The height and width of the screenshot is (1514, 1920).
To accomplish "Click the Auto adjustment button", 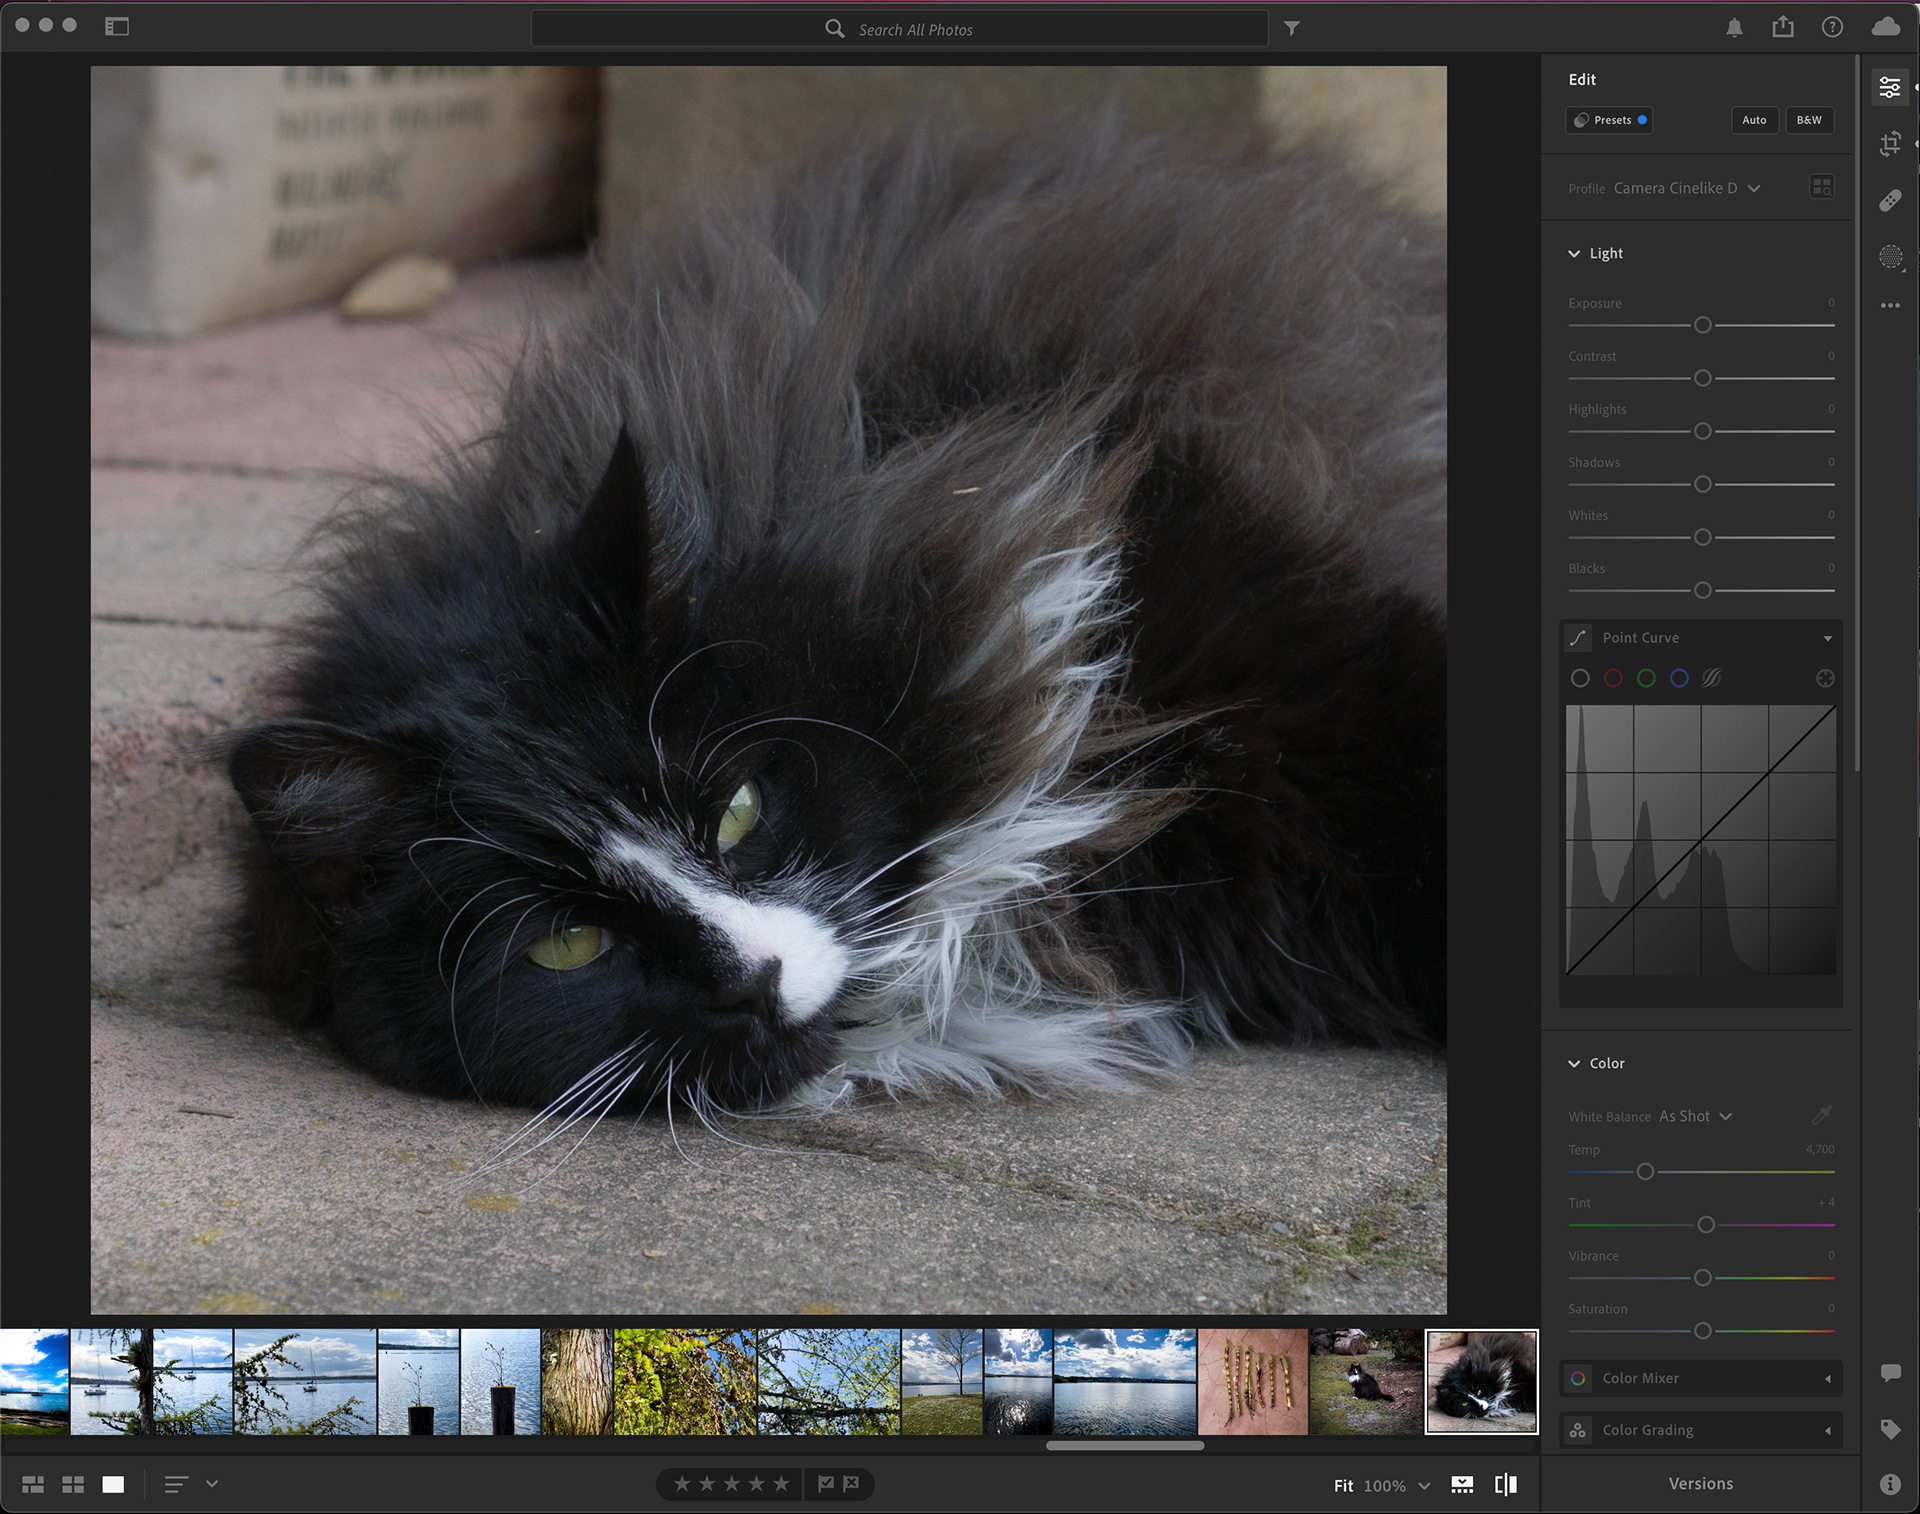I will click(1754, 120).
